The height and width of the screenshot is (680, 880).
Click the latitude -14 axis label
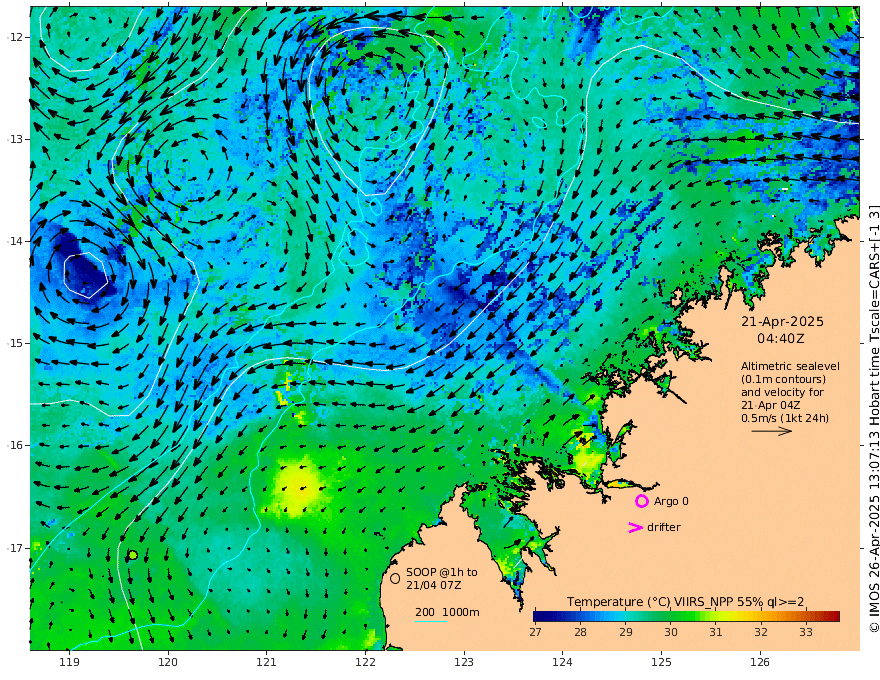[15, 241]
